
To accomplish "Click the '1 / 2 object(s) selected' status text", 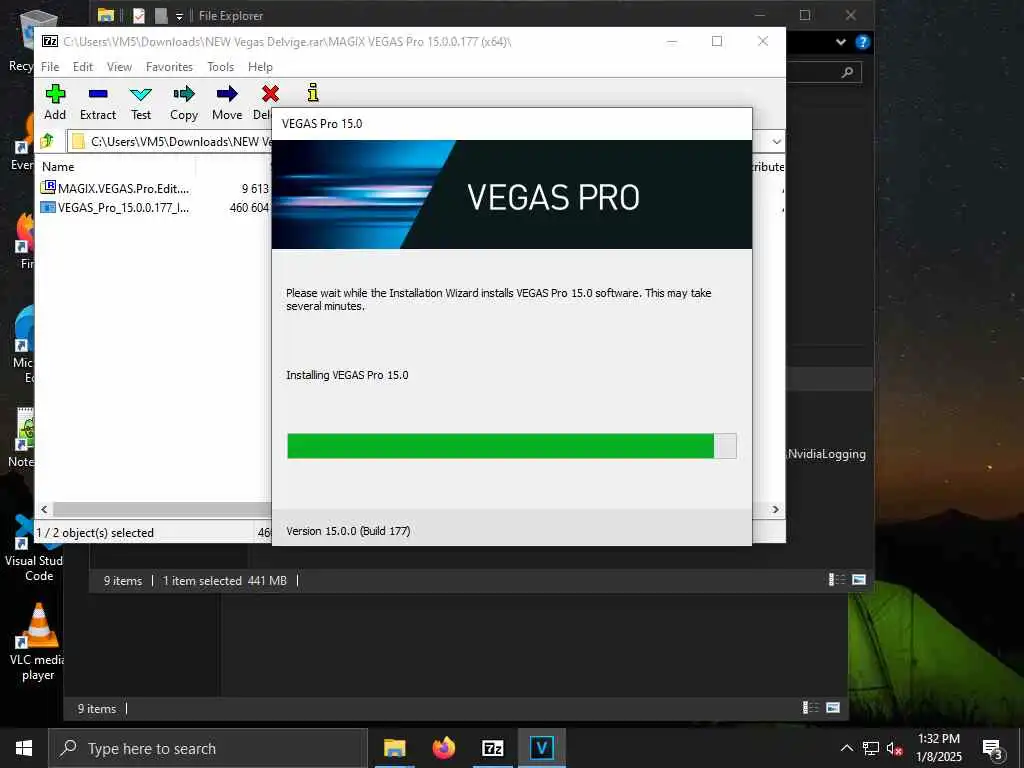I will (x=95, y=533).
